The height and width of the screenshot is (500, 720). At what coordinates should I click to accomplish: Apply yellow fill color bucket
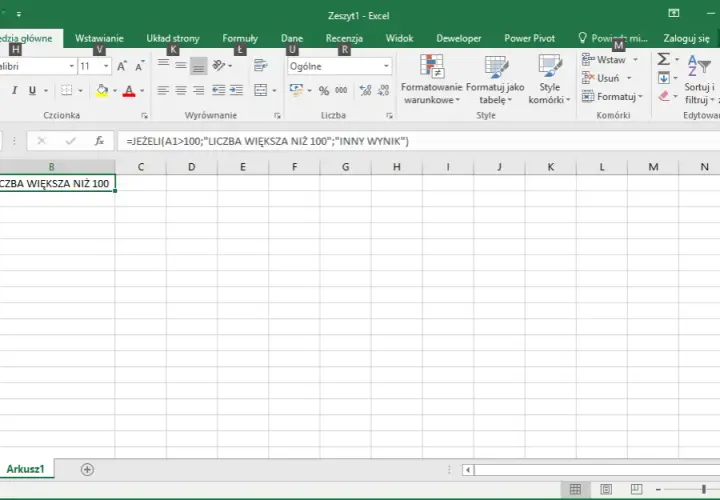coord(102,90)
